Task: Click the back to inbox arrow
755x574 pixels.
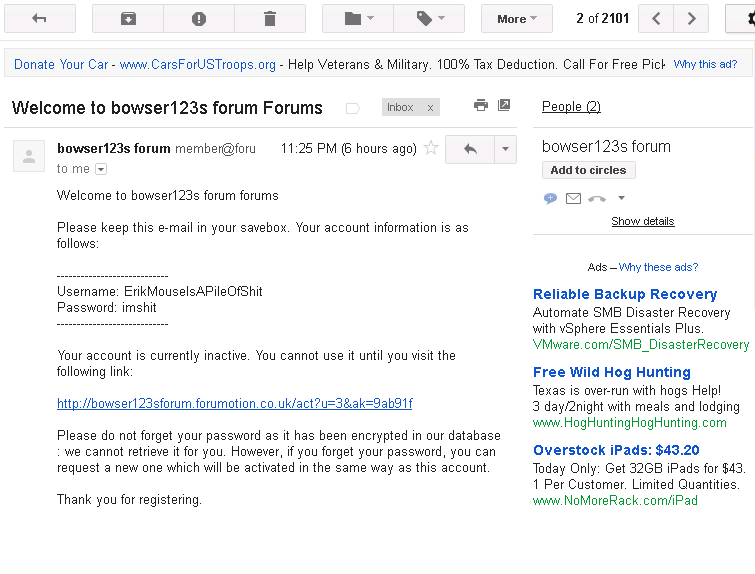Action: pos(39,19)
